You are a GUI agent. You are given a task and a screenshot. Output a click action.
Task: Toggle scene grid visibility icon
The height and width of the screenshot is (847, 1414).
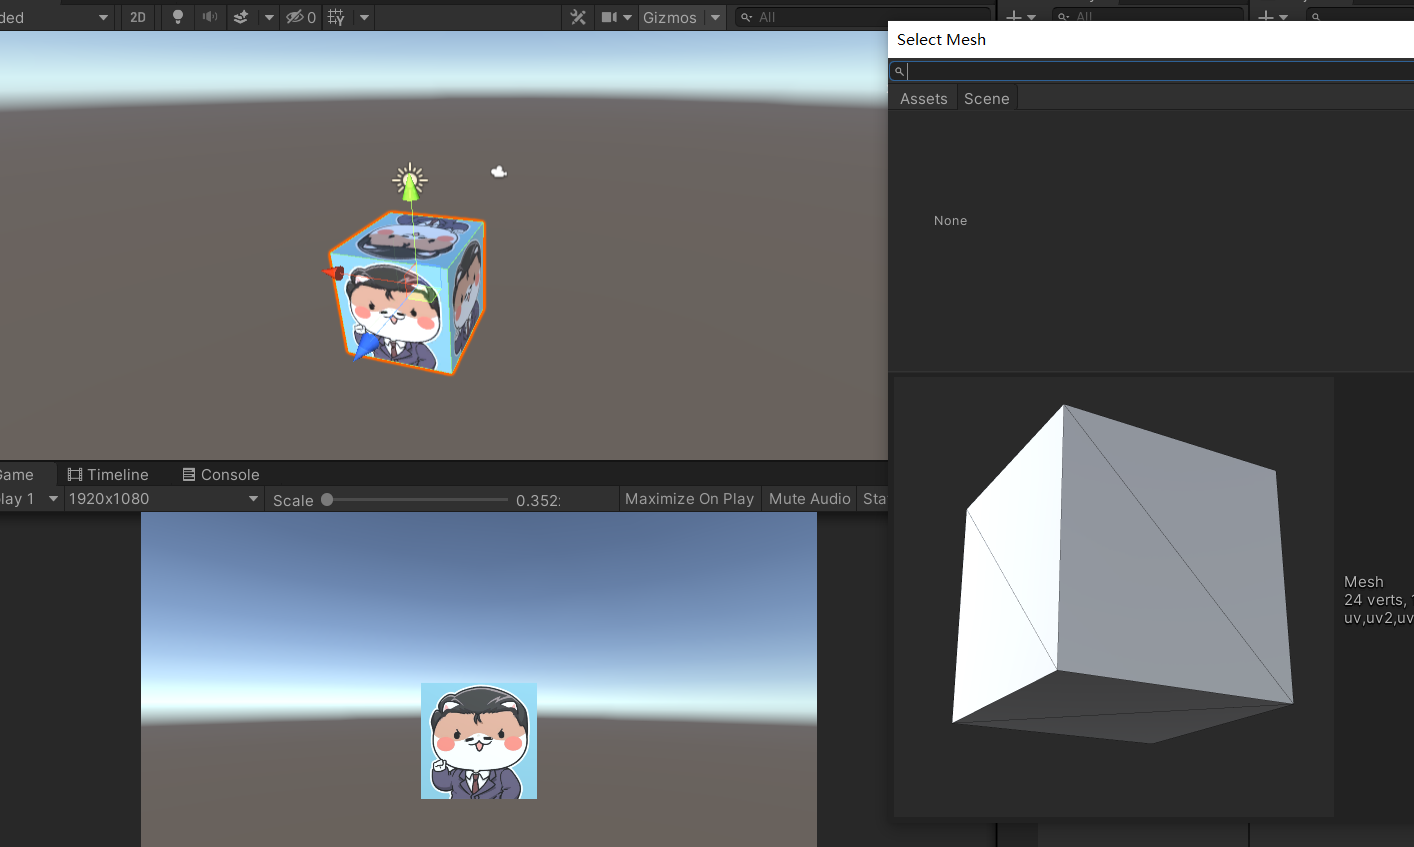click(x=336, y=17)
